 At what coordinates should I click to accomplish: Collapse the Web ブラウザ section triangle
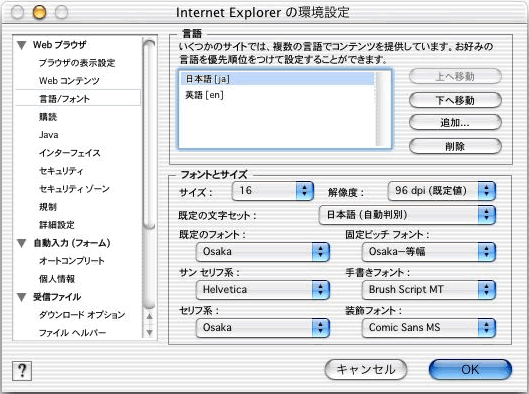tap(22, 45)
